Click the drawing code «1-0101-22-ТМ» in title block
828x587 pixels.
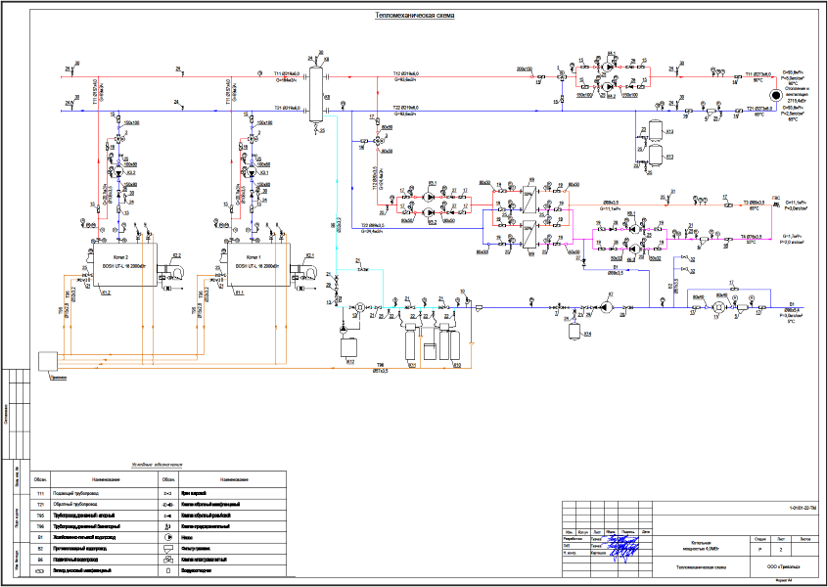(x=803, y=508)
